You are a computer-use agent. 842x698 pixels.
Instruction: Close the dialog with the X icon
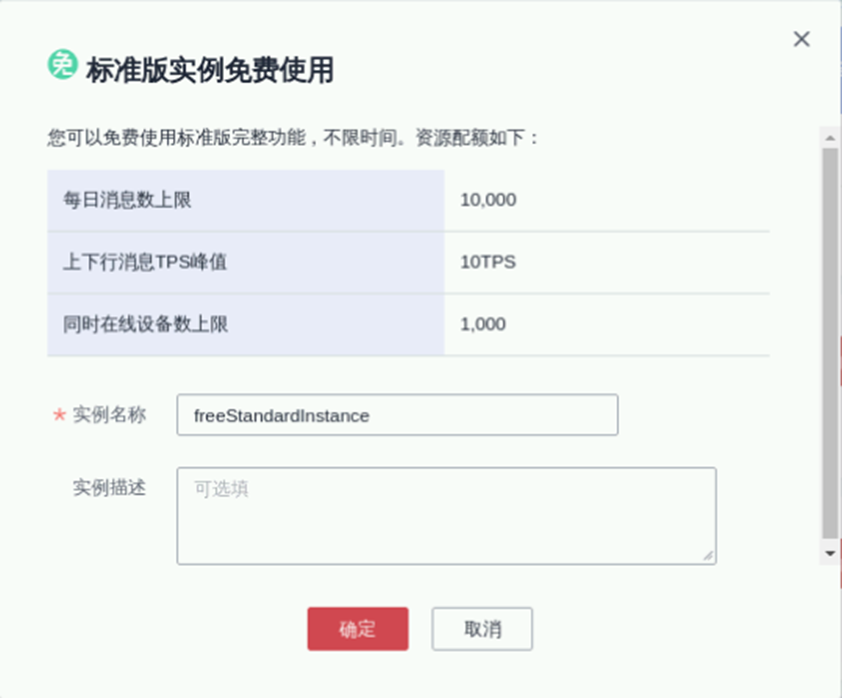(801, 39)
